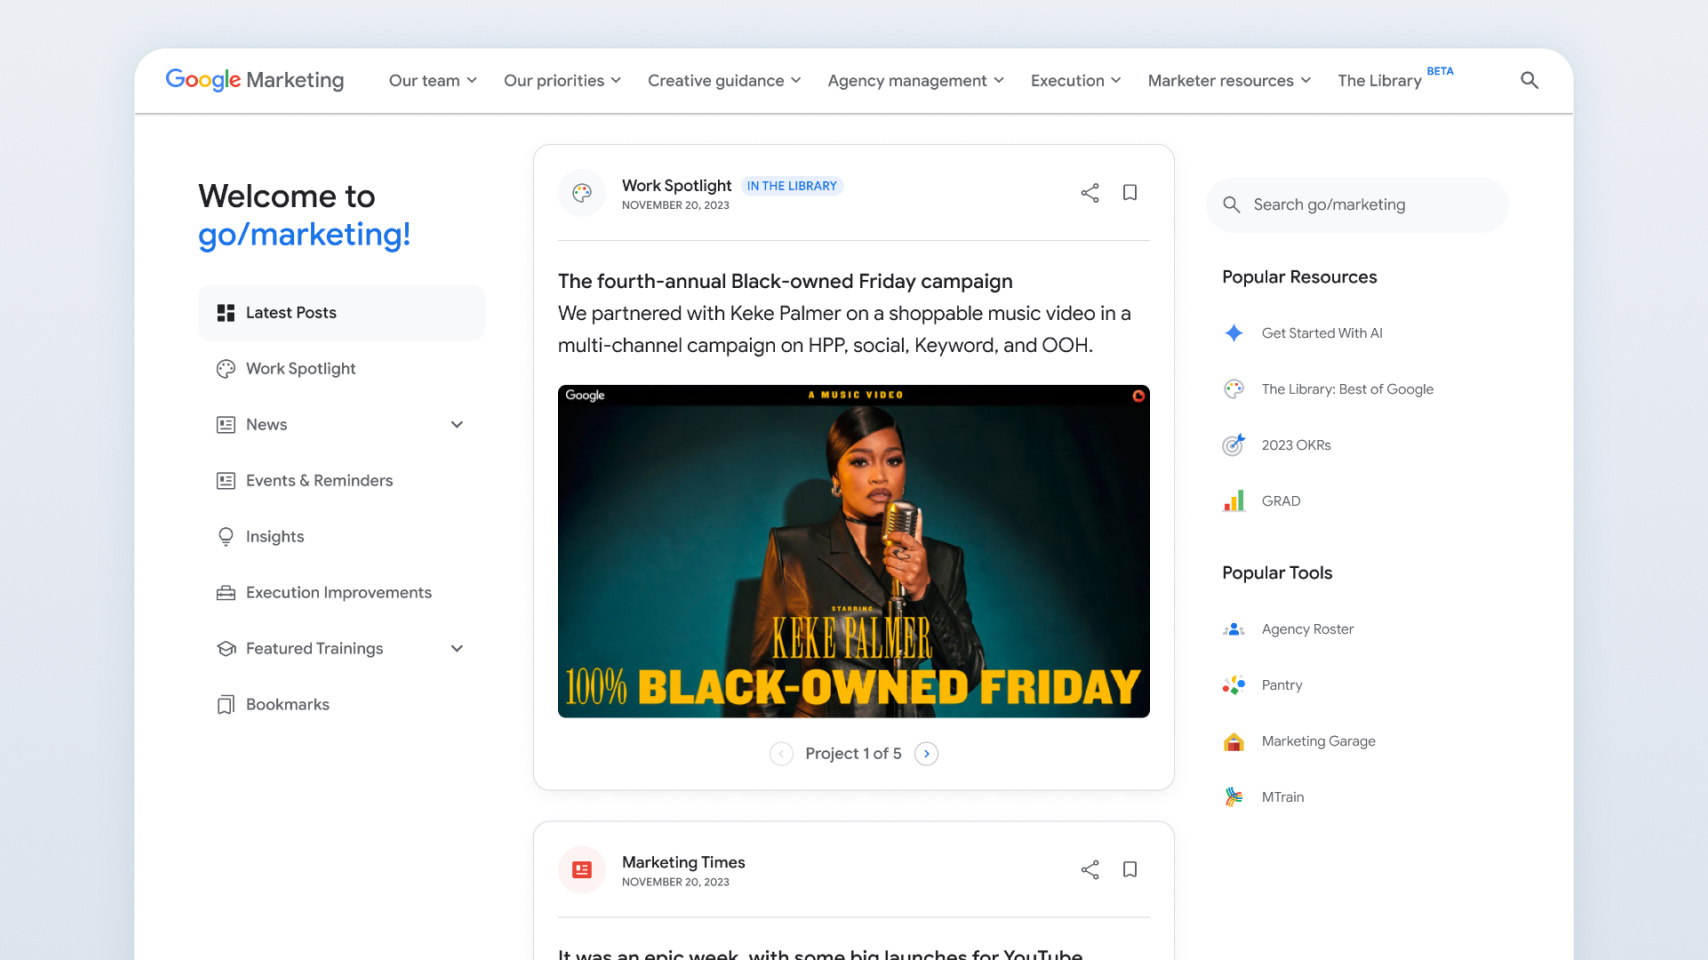This screenshot has height=960, width=1708.
Task: Open The Library: Best of Google link
Action: click(1348, 389)
